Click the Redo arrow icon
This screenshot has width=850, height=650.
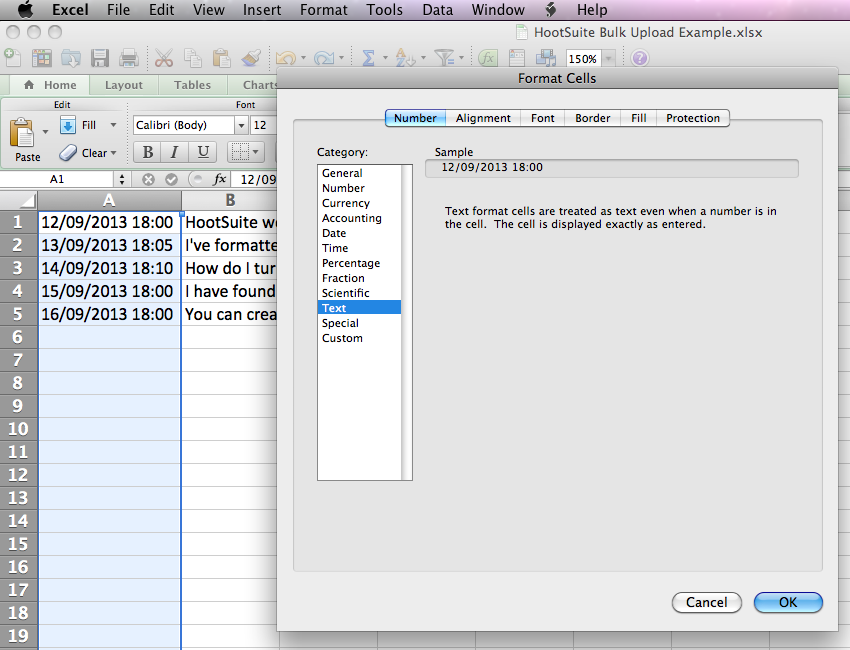pyautogui.click(x=324, y=57)
